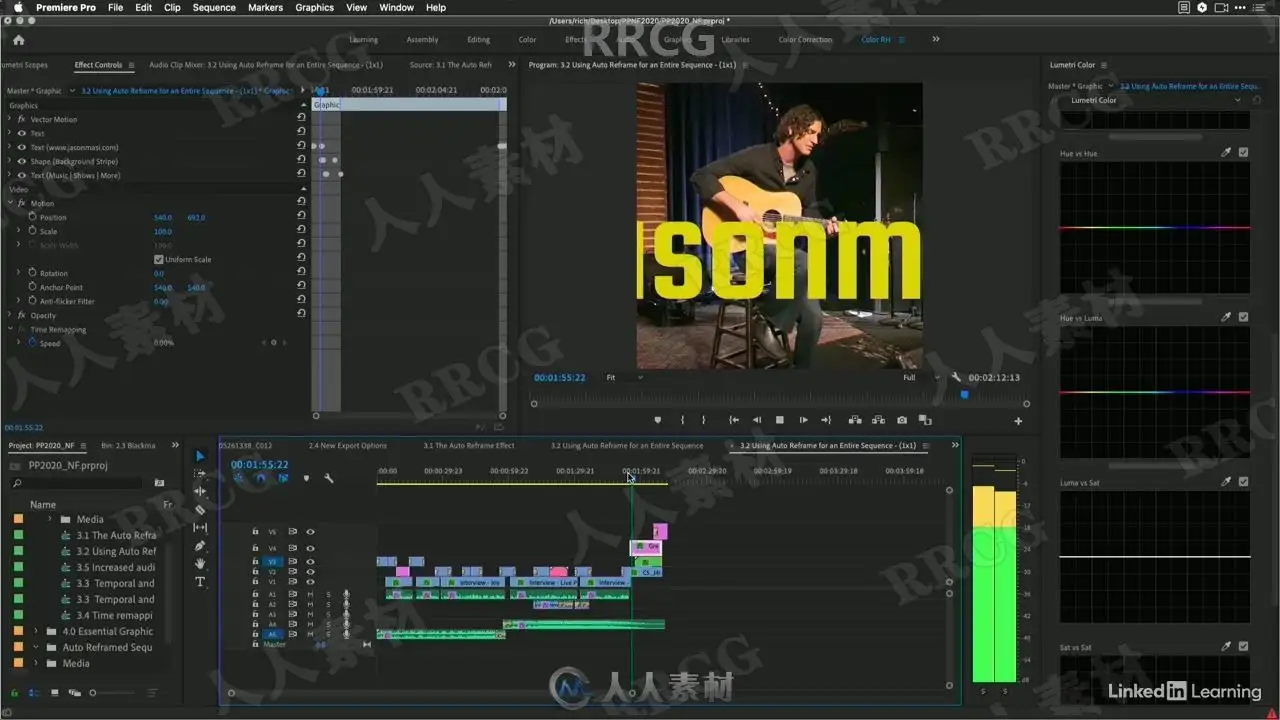
Task: Expand the 4.0 Essential Graphic bin
Action: click(37, 631)
